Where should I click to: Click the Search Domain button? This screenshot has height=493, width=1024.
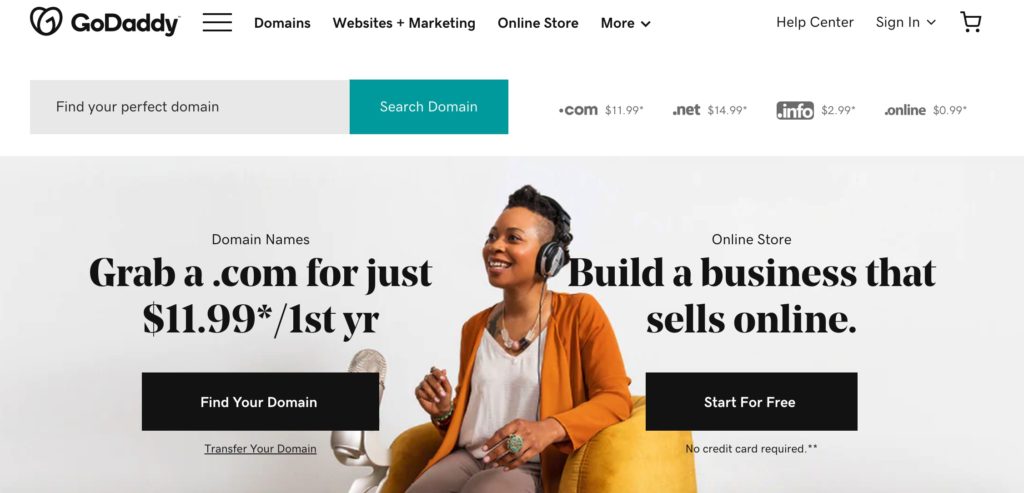coord(428,106)
